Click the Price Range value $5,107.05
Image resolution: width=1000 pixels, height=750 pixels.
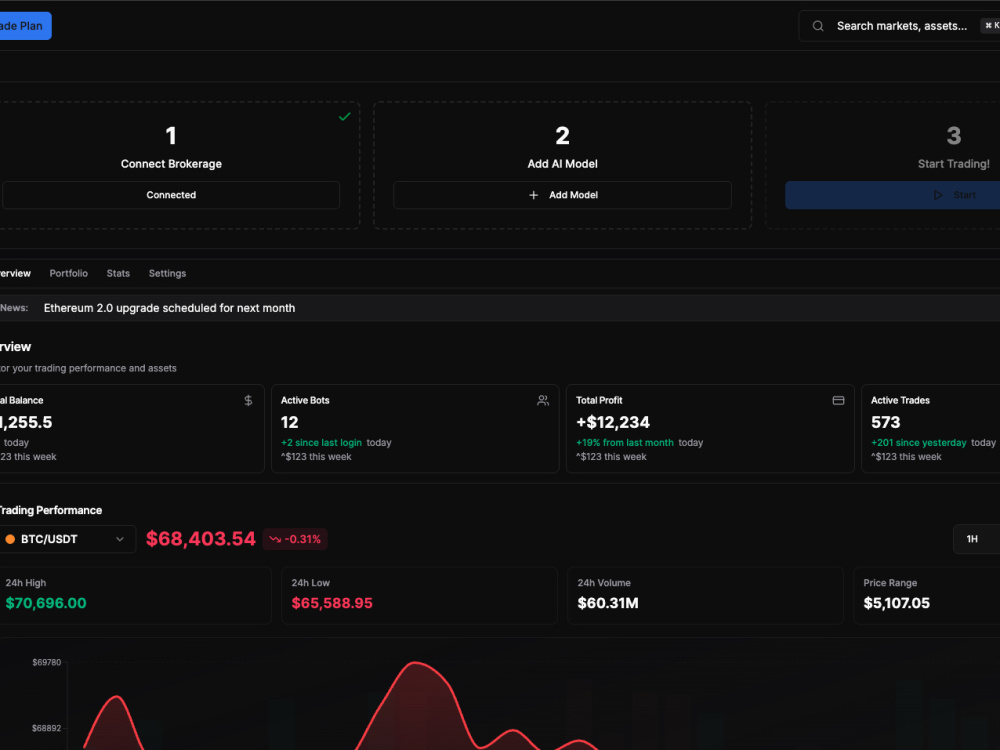pos(897,603)
